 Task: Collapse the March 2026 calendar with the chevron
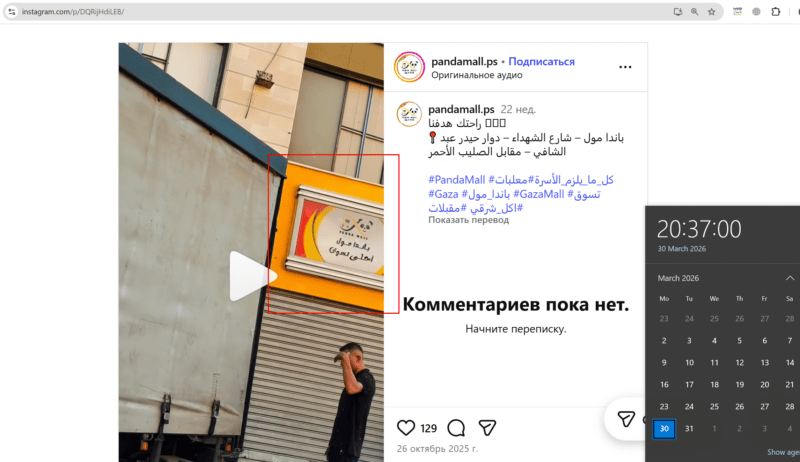[789, 278]
